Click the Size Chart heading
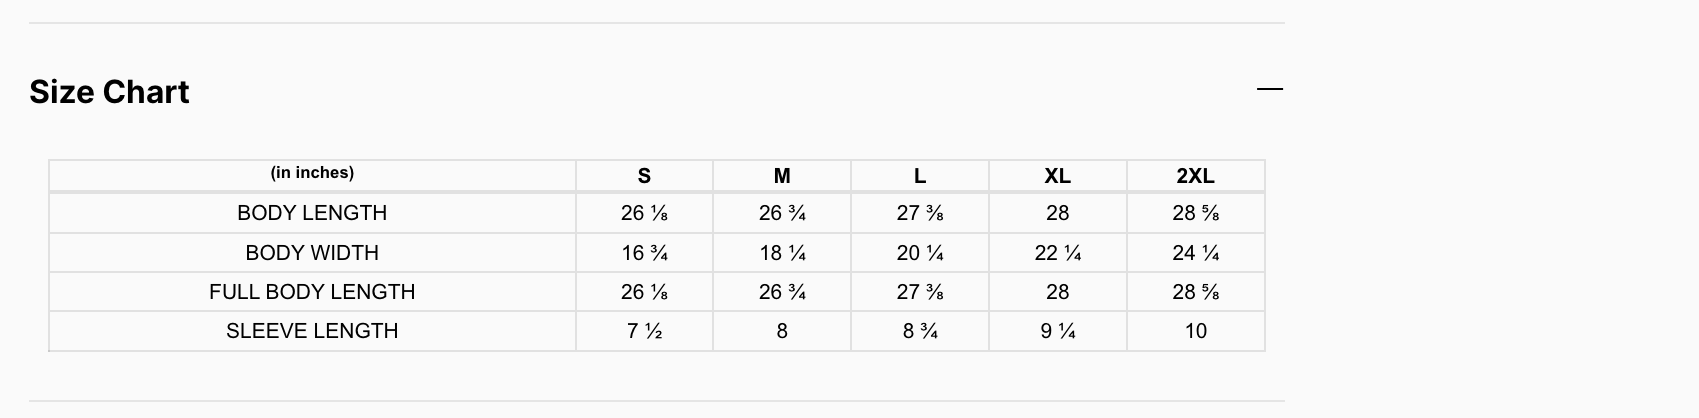This screenshot has width=1699, height=418. [109, 92]
